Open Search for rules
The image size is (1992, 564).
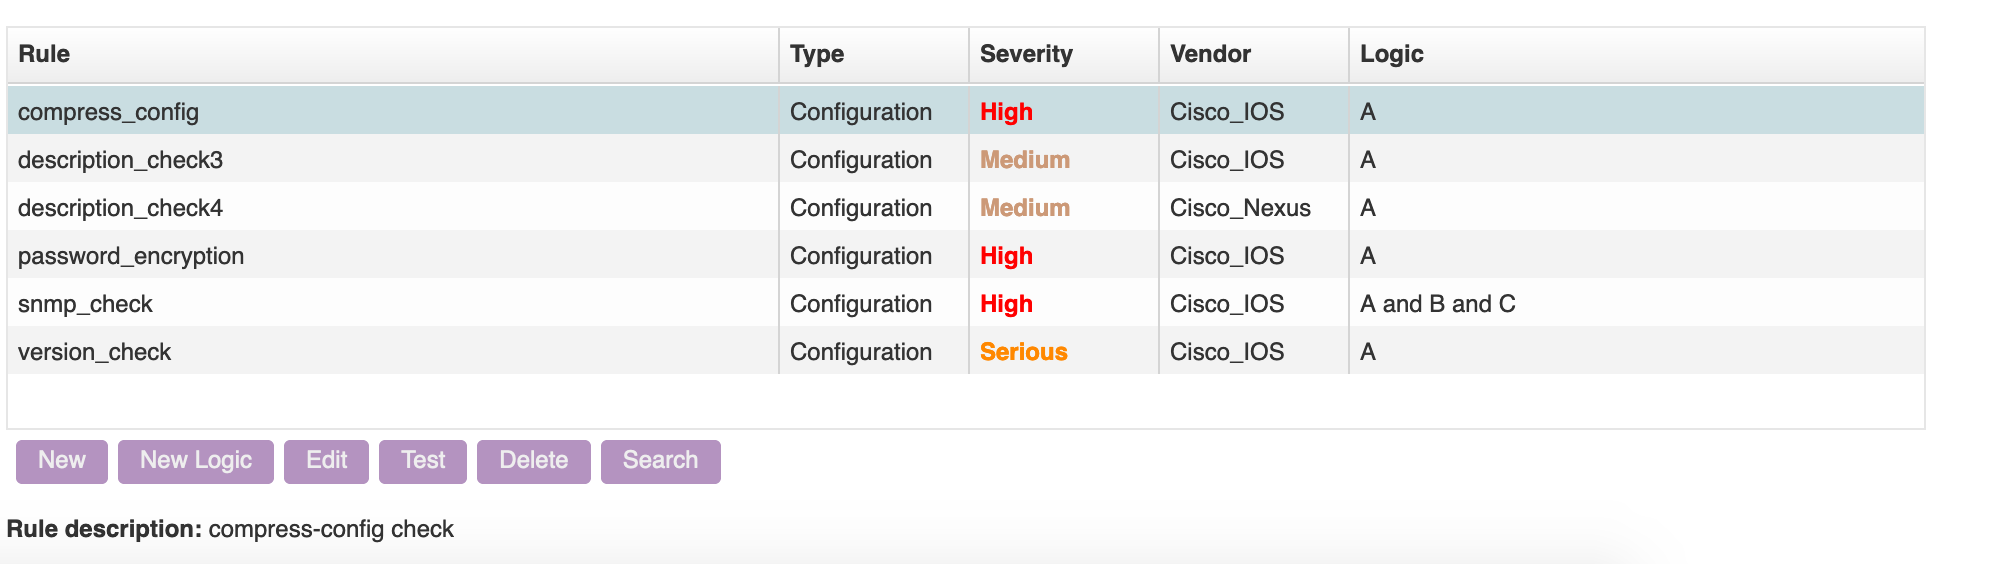[x=660, y=461]
